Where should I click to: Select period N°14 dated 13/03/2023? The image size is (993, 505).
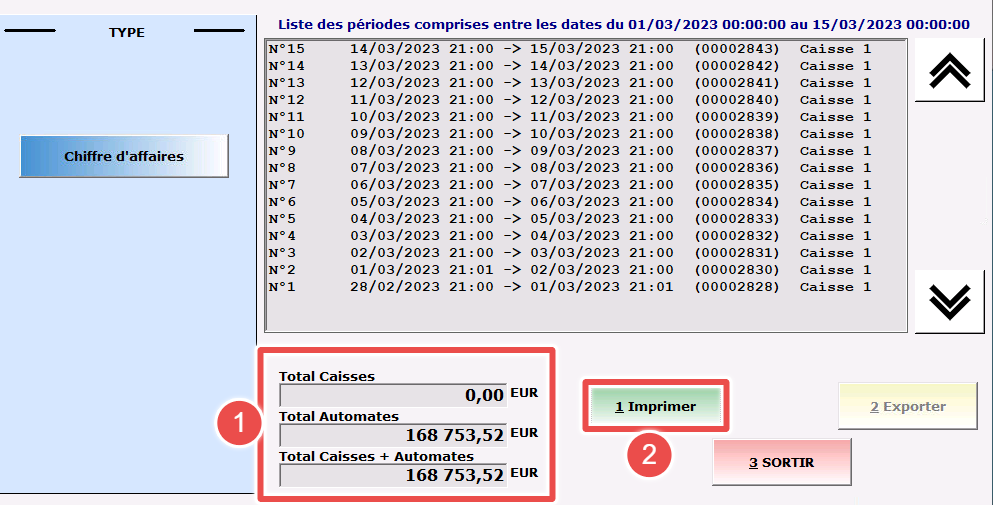570,66
